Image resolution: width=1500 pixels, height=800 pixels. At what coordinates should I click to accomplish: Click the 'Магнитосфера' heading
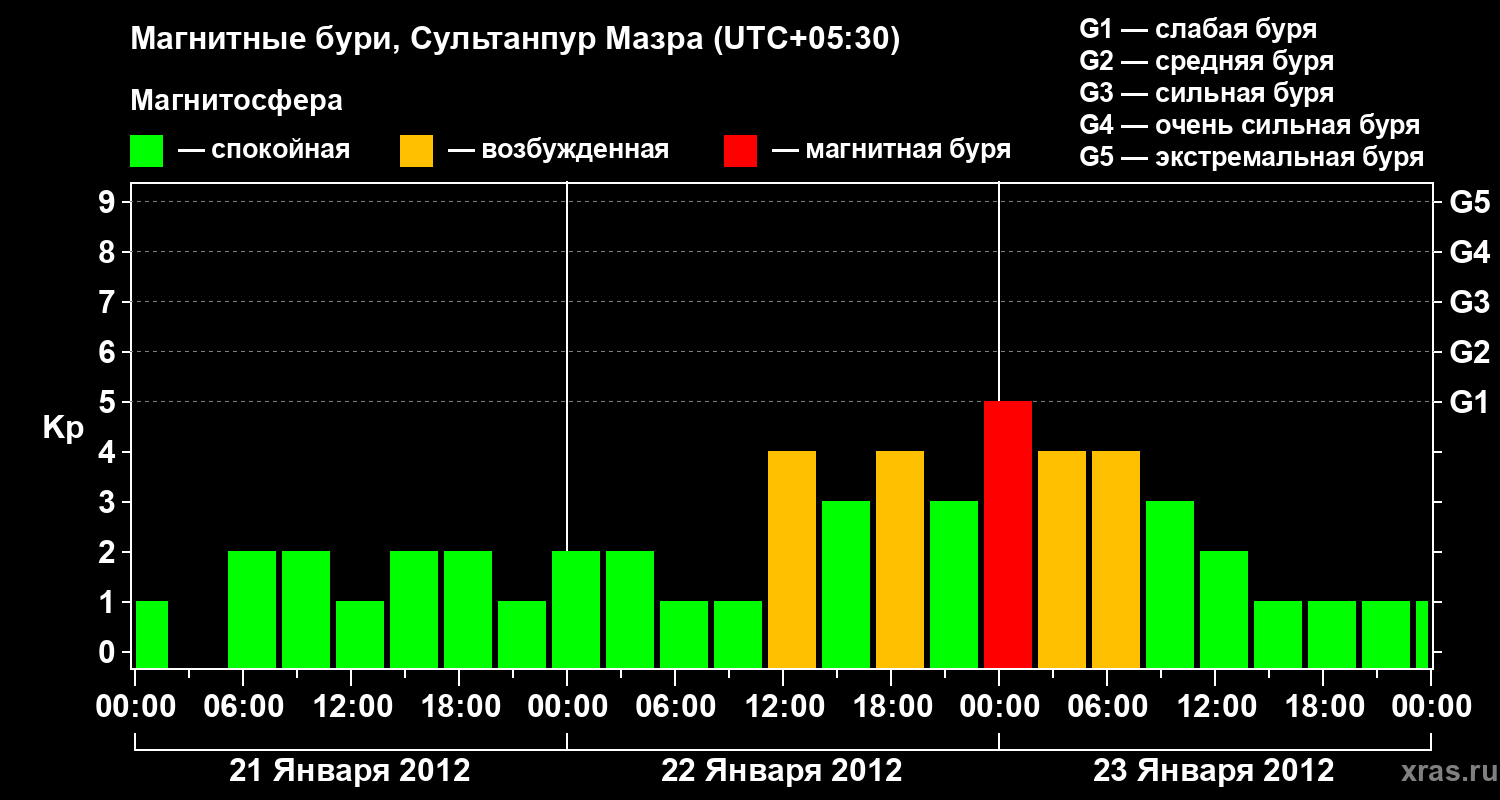pos(237,101)
